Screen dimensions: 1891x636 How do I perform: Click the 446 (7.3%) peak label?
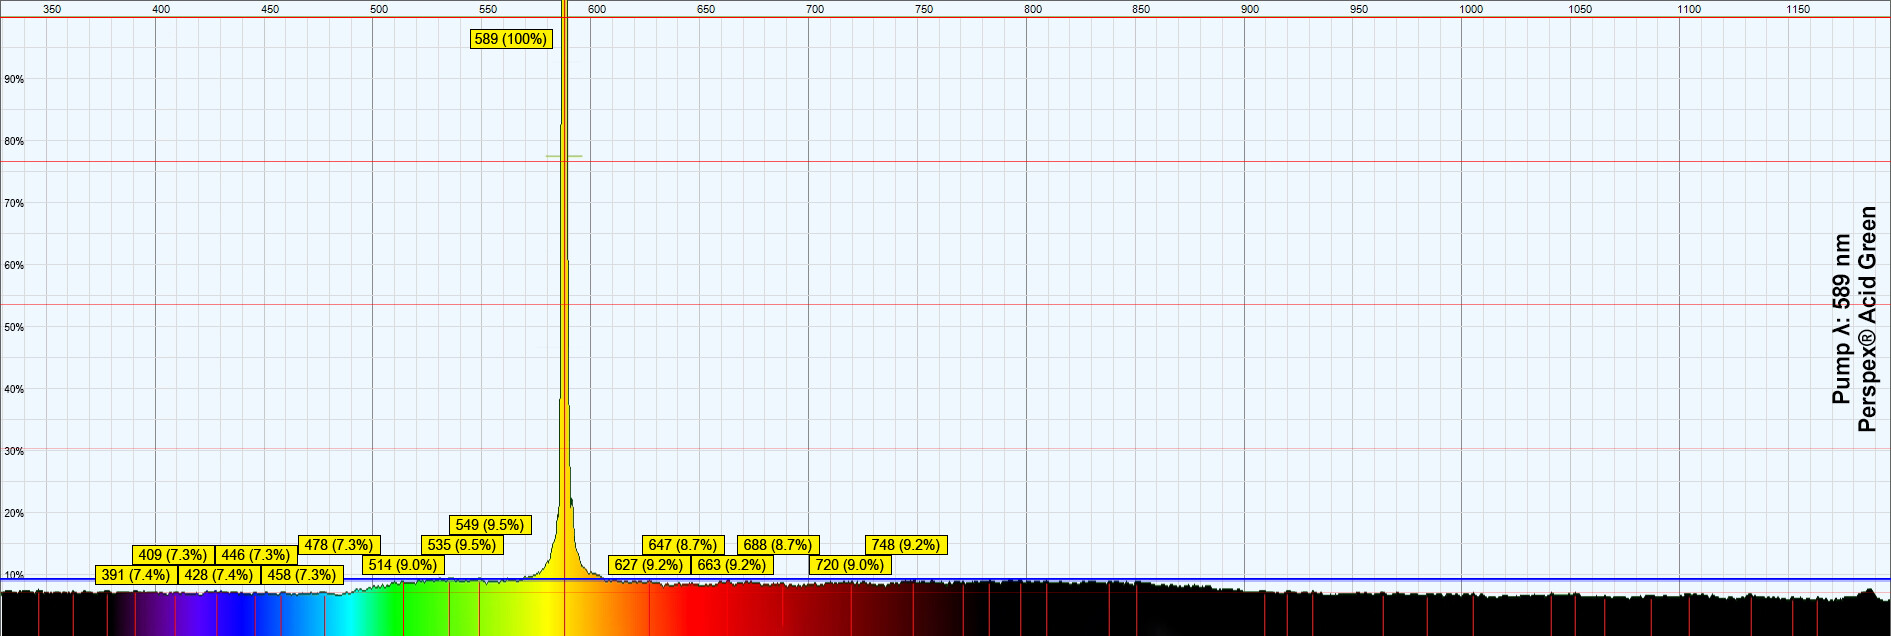tap(256, 555)
